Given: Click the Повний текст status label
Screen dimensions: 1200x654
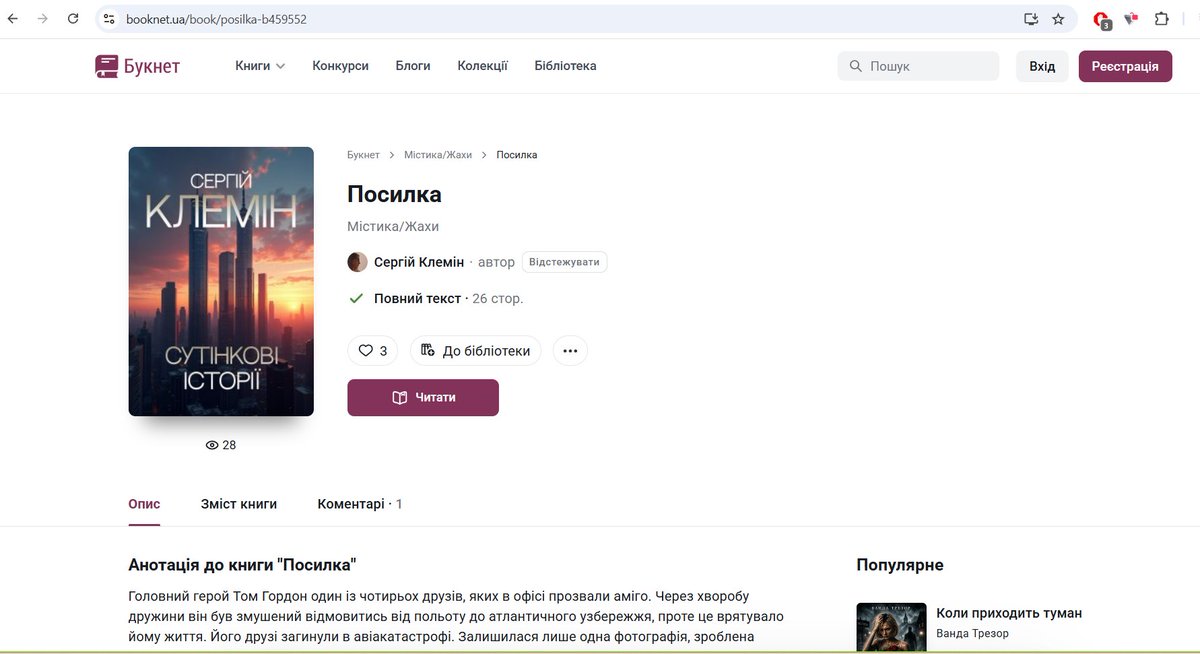Looking at the screenshot, I should click(417, 298).
